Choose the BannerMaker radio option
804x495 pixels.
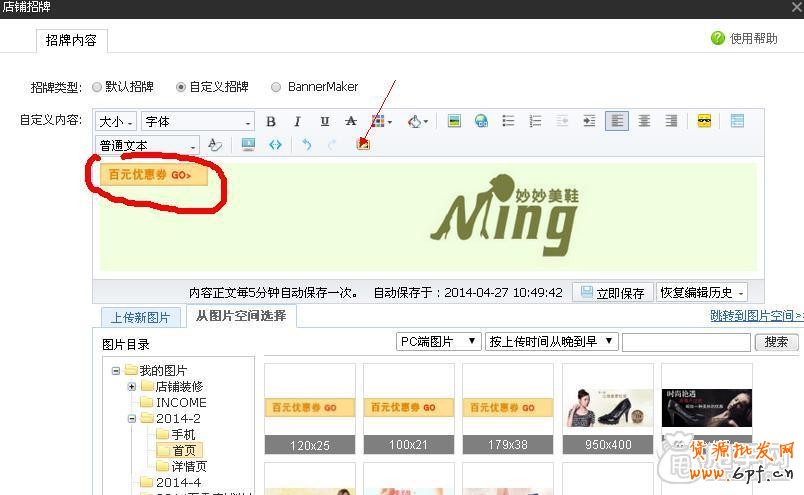(276, 87)
